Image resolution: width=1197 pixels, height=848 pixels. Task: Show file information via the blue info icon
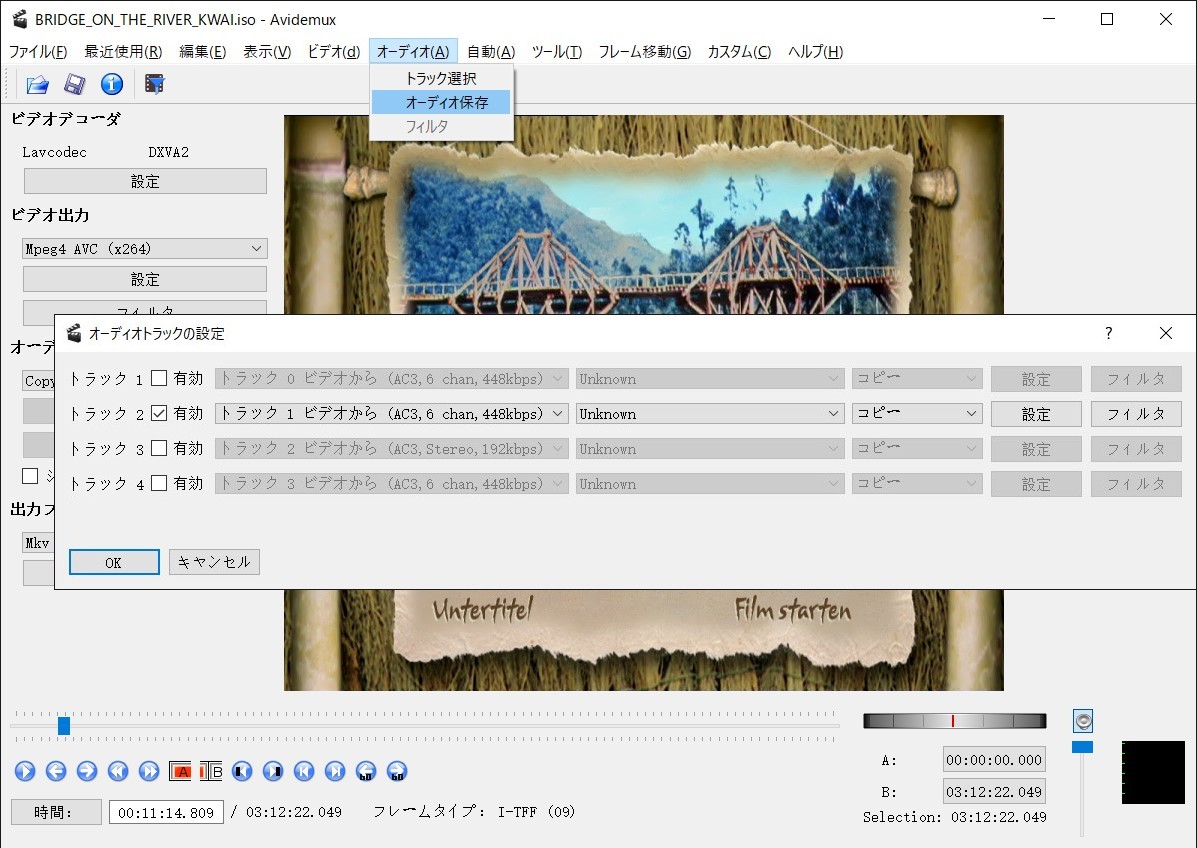112,84
